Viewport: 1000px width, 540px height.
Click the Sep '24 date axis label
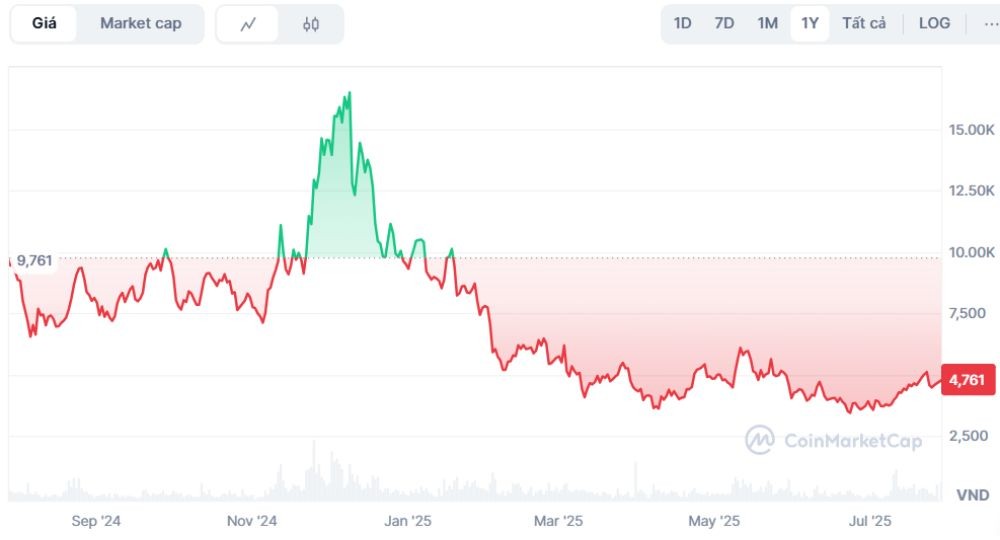point(96,521)
